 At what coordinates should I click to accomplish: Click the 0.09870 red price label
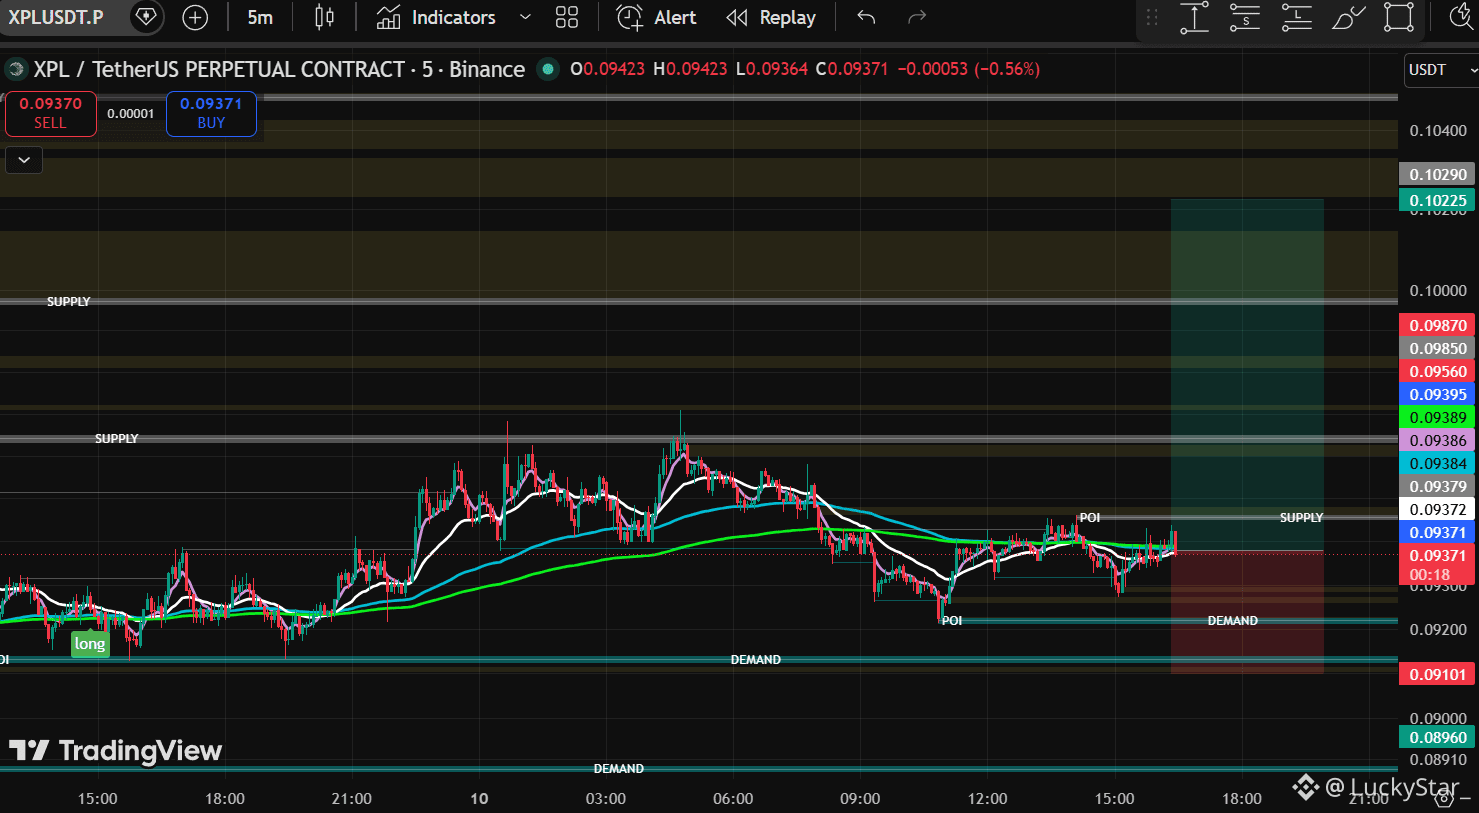1438,325
